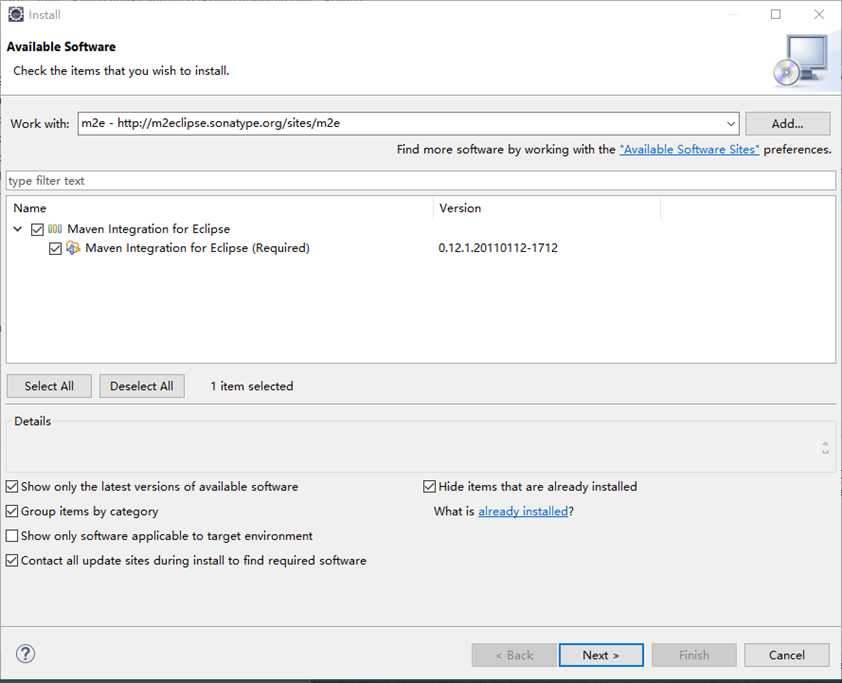Image resolution: width=842 pixels, height=683 pixels.
Task: Close the Install dialog window
Action: pyautogui.click(x=818, y=14)
